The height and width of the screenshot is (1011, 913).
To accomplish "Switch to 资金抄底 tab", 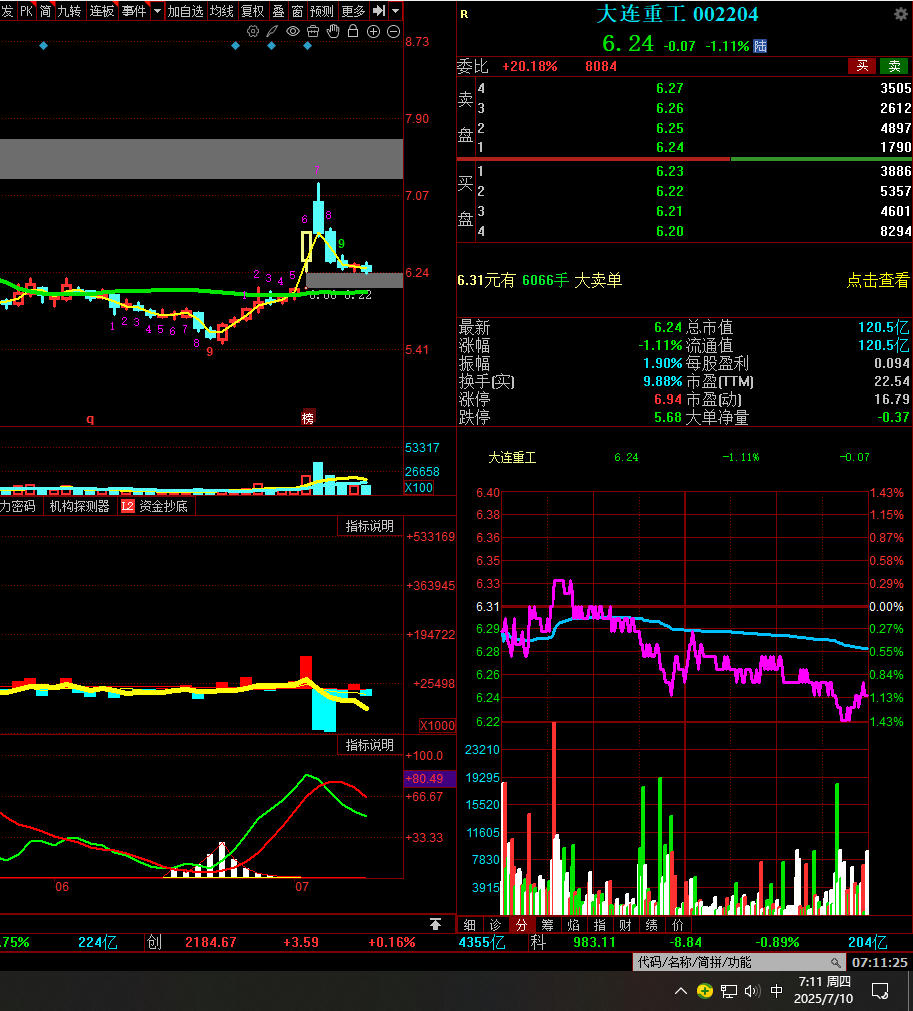I will tap(163, 506).
